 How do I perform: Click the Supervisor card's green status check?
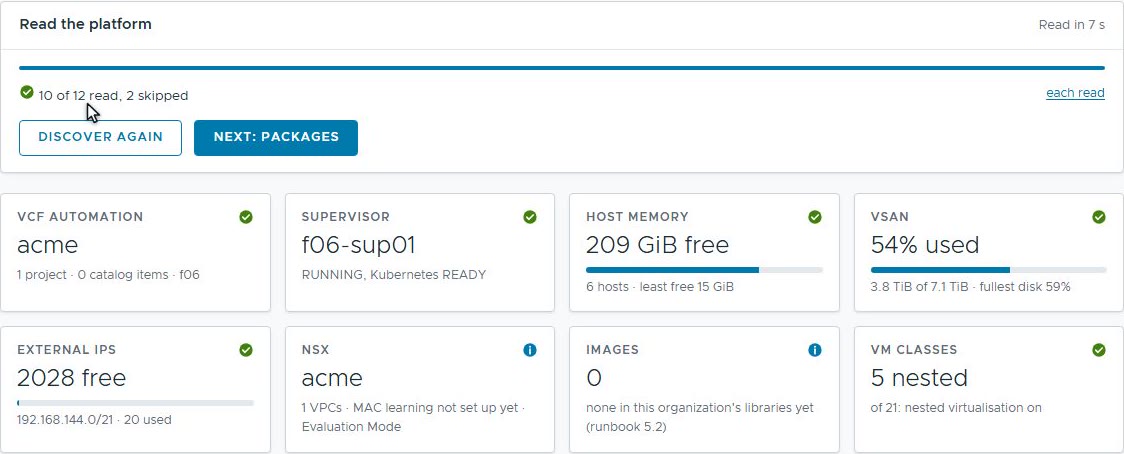(x=530, y=217)
